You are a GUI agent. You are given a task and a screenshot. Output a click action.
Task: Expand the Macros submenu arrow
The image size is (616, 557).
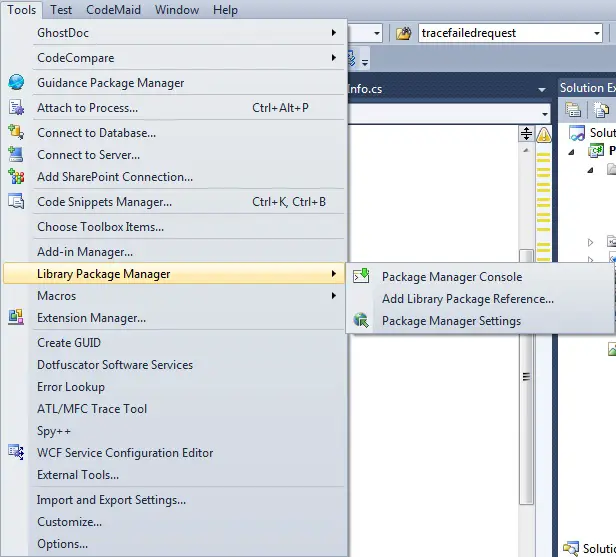click(x=334, y=295)
